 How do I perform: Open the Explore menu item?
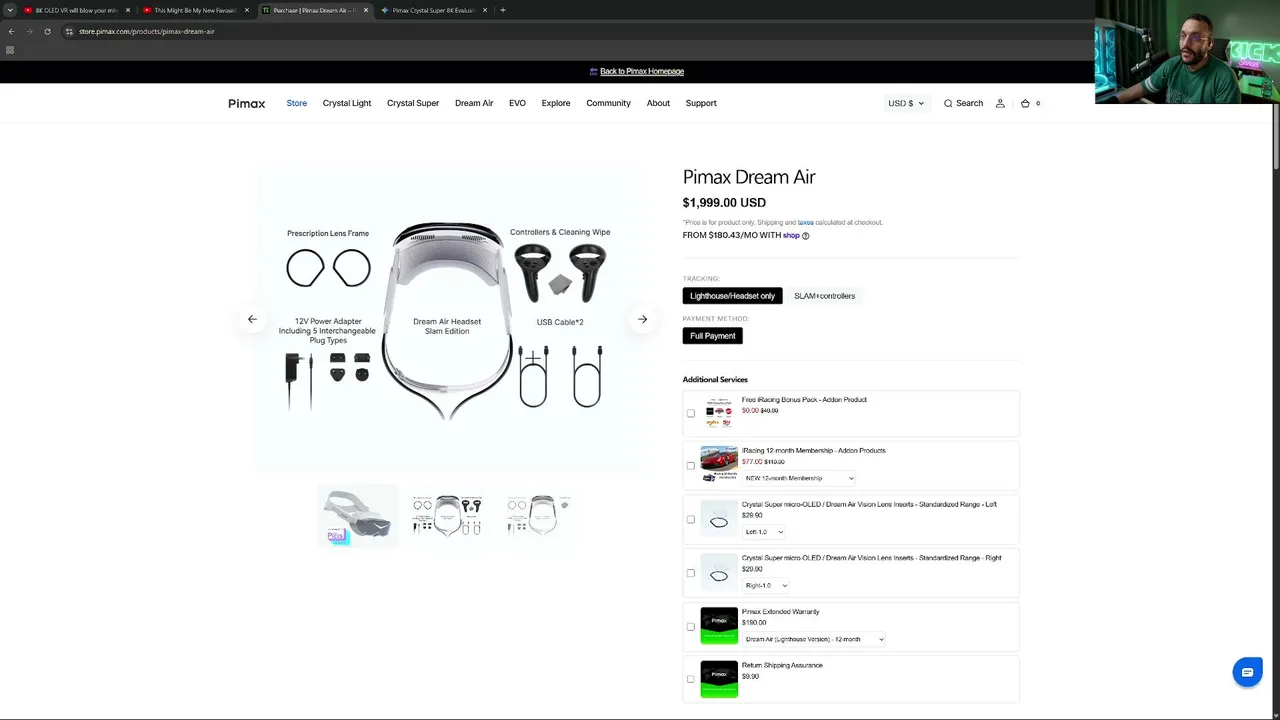tap(556, 103)
